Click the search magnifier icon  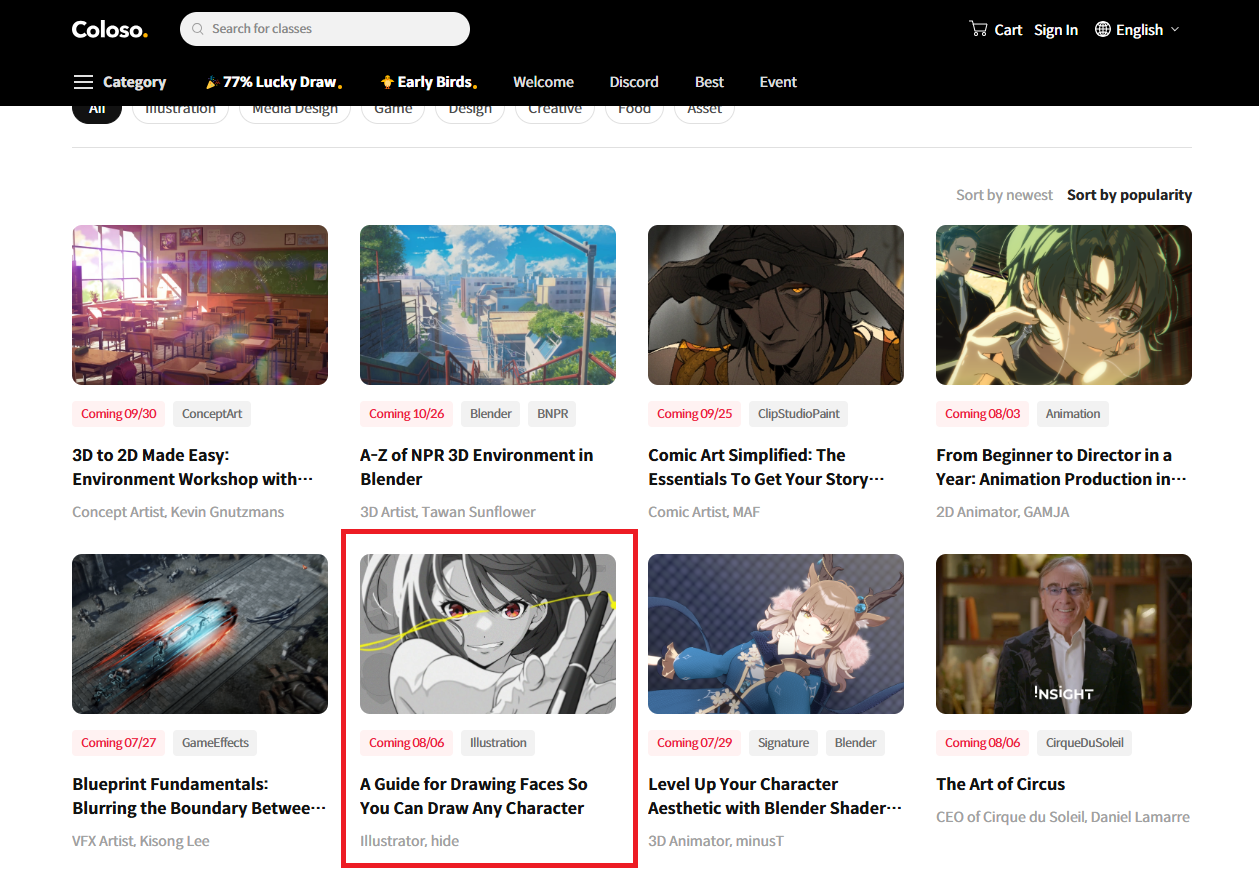tap(198, 29)
